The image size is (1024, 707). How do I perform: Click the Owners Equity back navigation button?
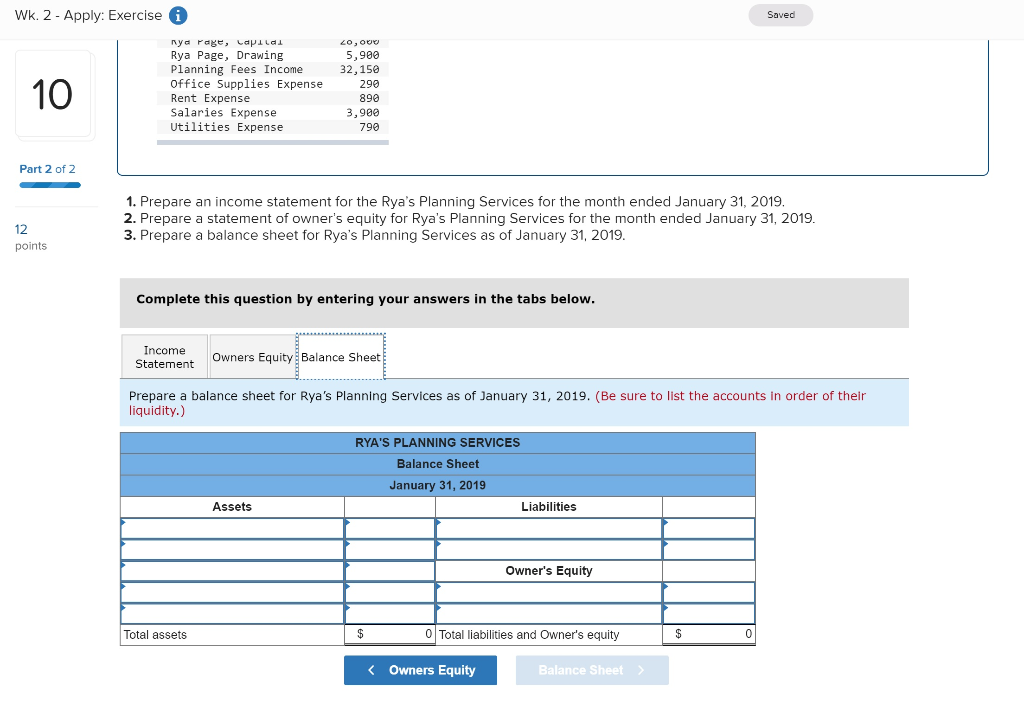[x=420, y=670]
